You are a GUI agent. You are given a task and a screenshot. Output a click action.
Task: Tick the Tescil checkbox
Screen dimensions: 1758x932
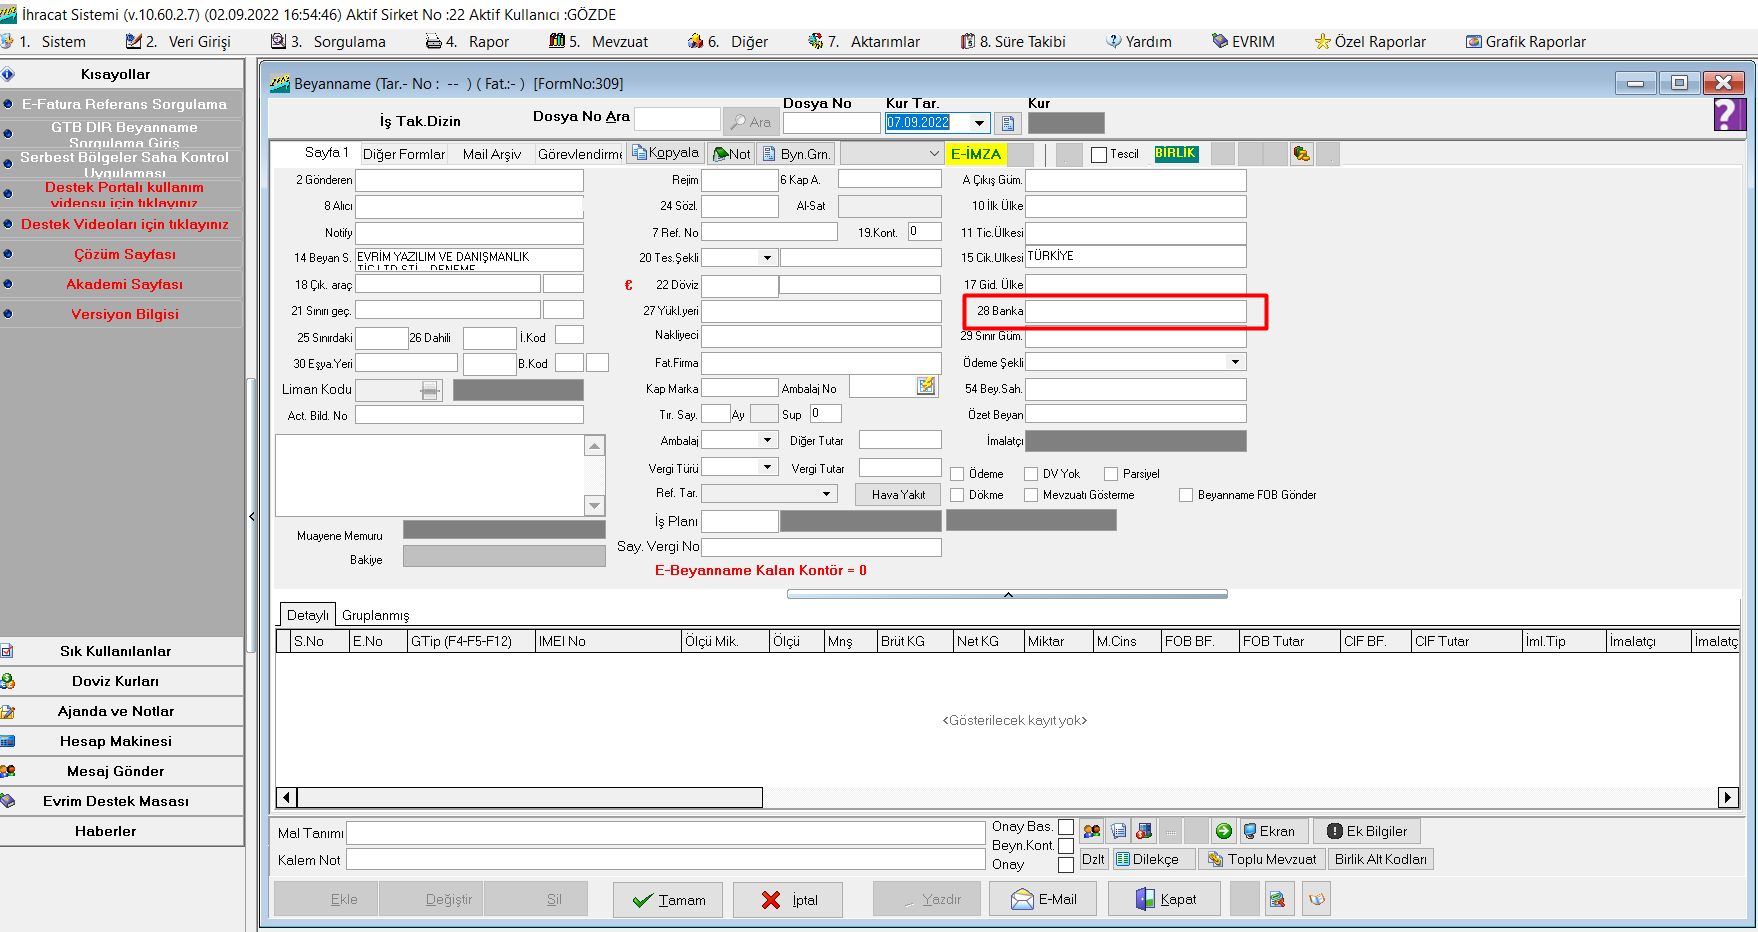pyautogui.click(x=1099, y=155)
